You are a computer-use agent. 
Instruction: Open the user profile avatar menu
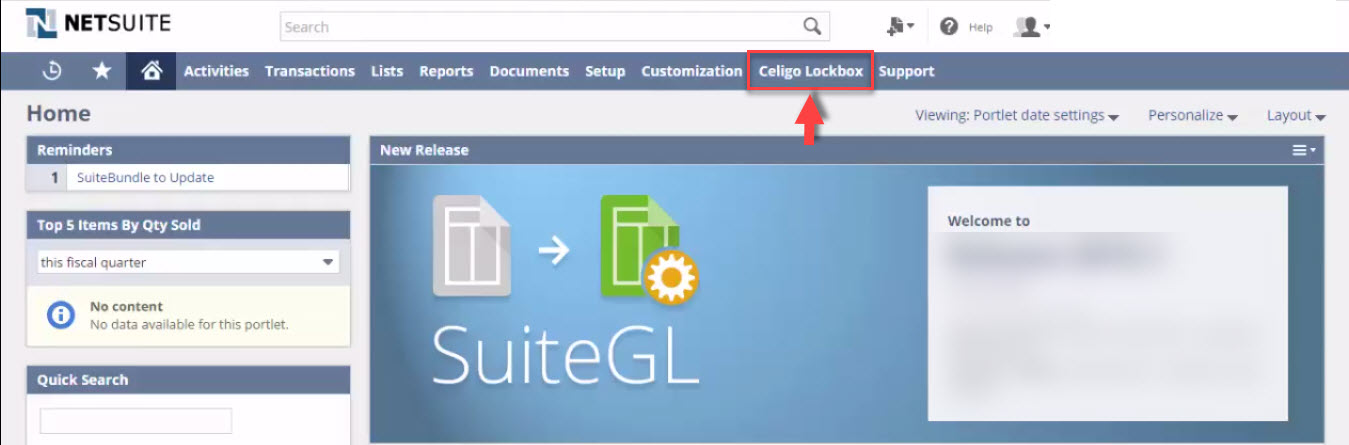[x=1032, y=27]
